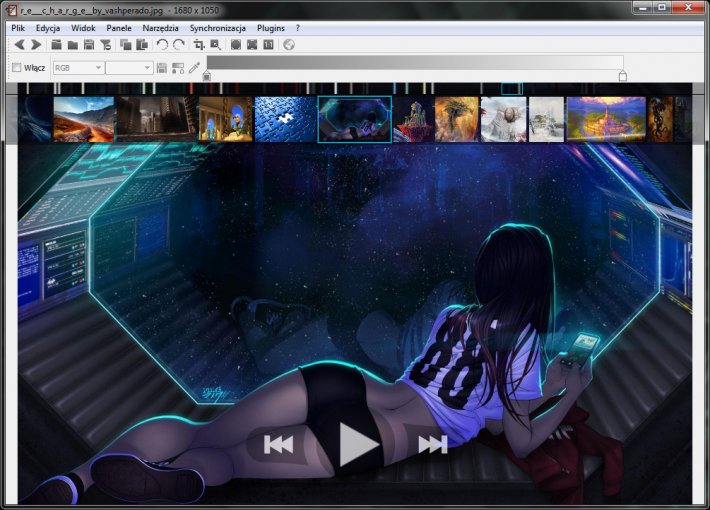
Task: Rotate the image clockwise
Action: coord(179,44)
